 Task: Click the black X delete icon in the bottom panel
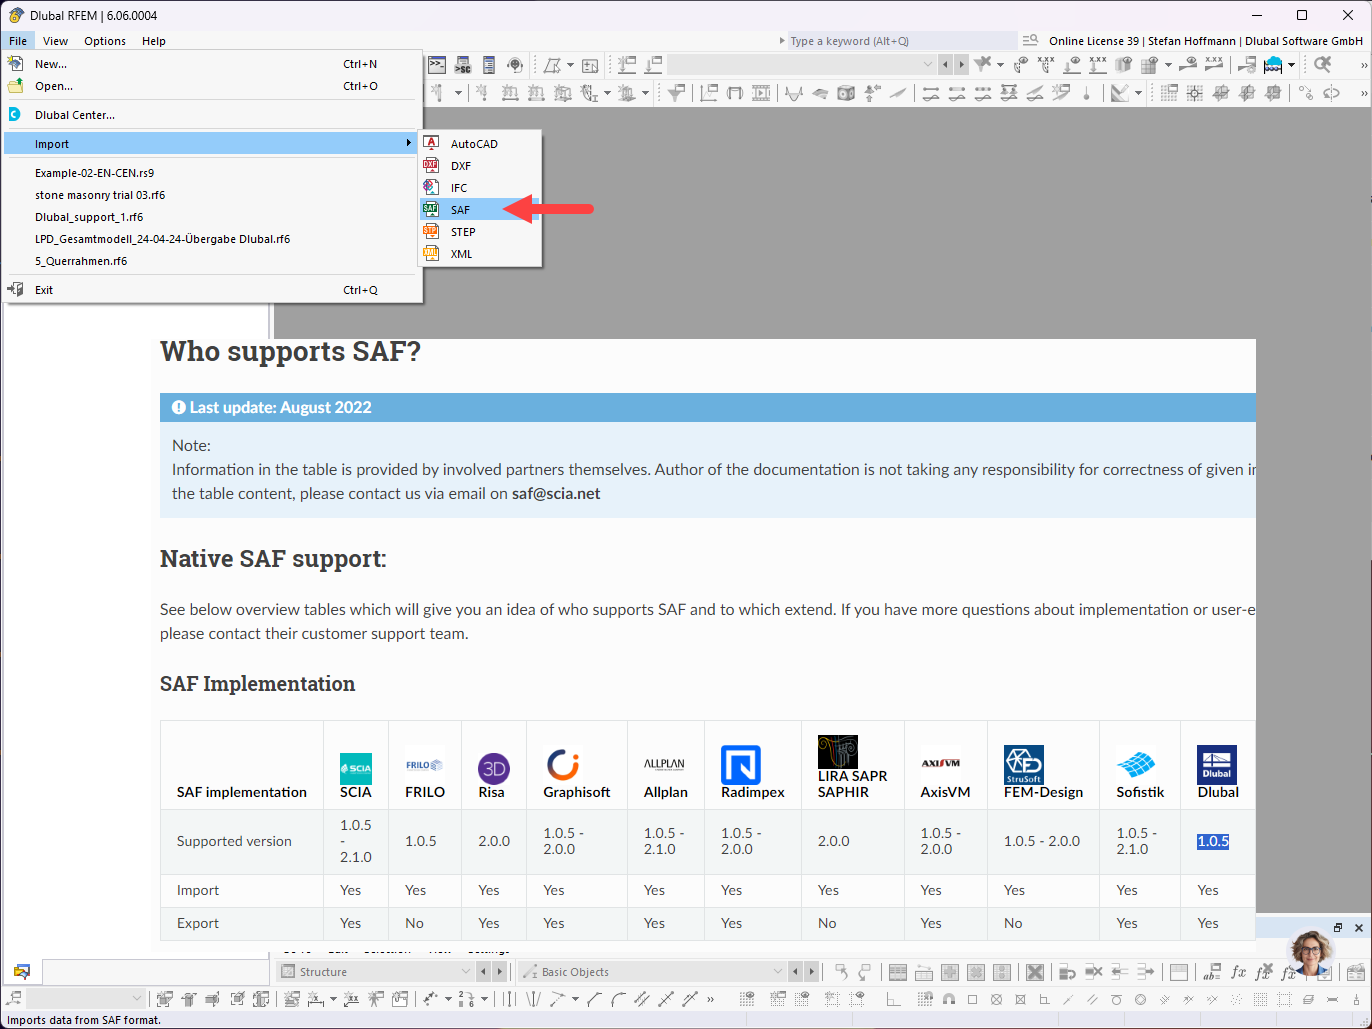(1036, 971)
